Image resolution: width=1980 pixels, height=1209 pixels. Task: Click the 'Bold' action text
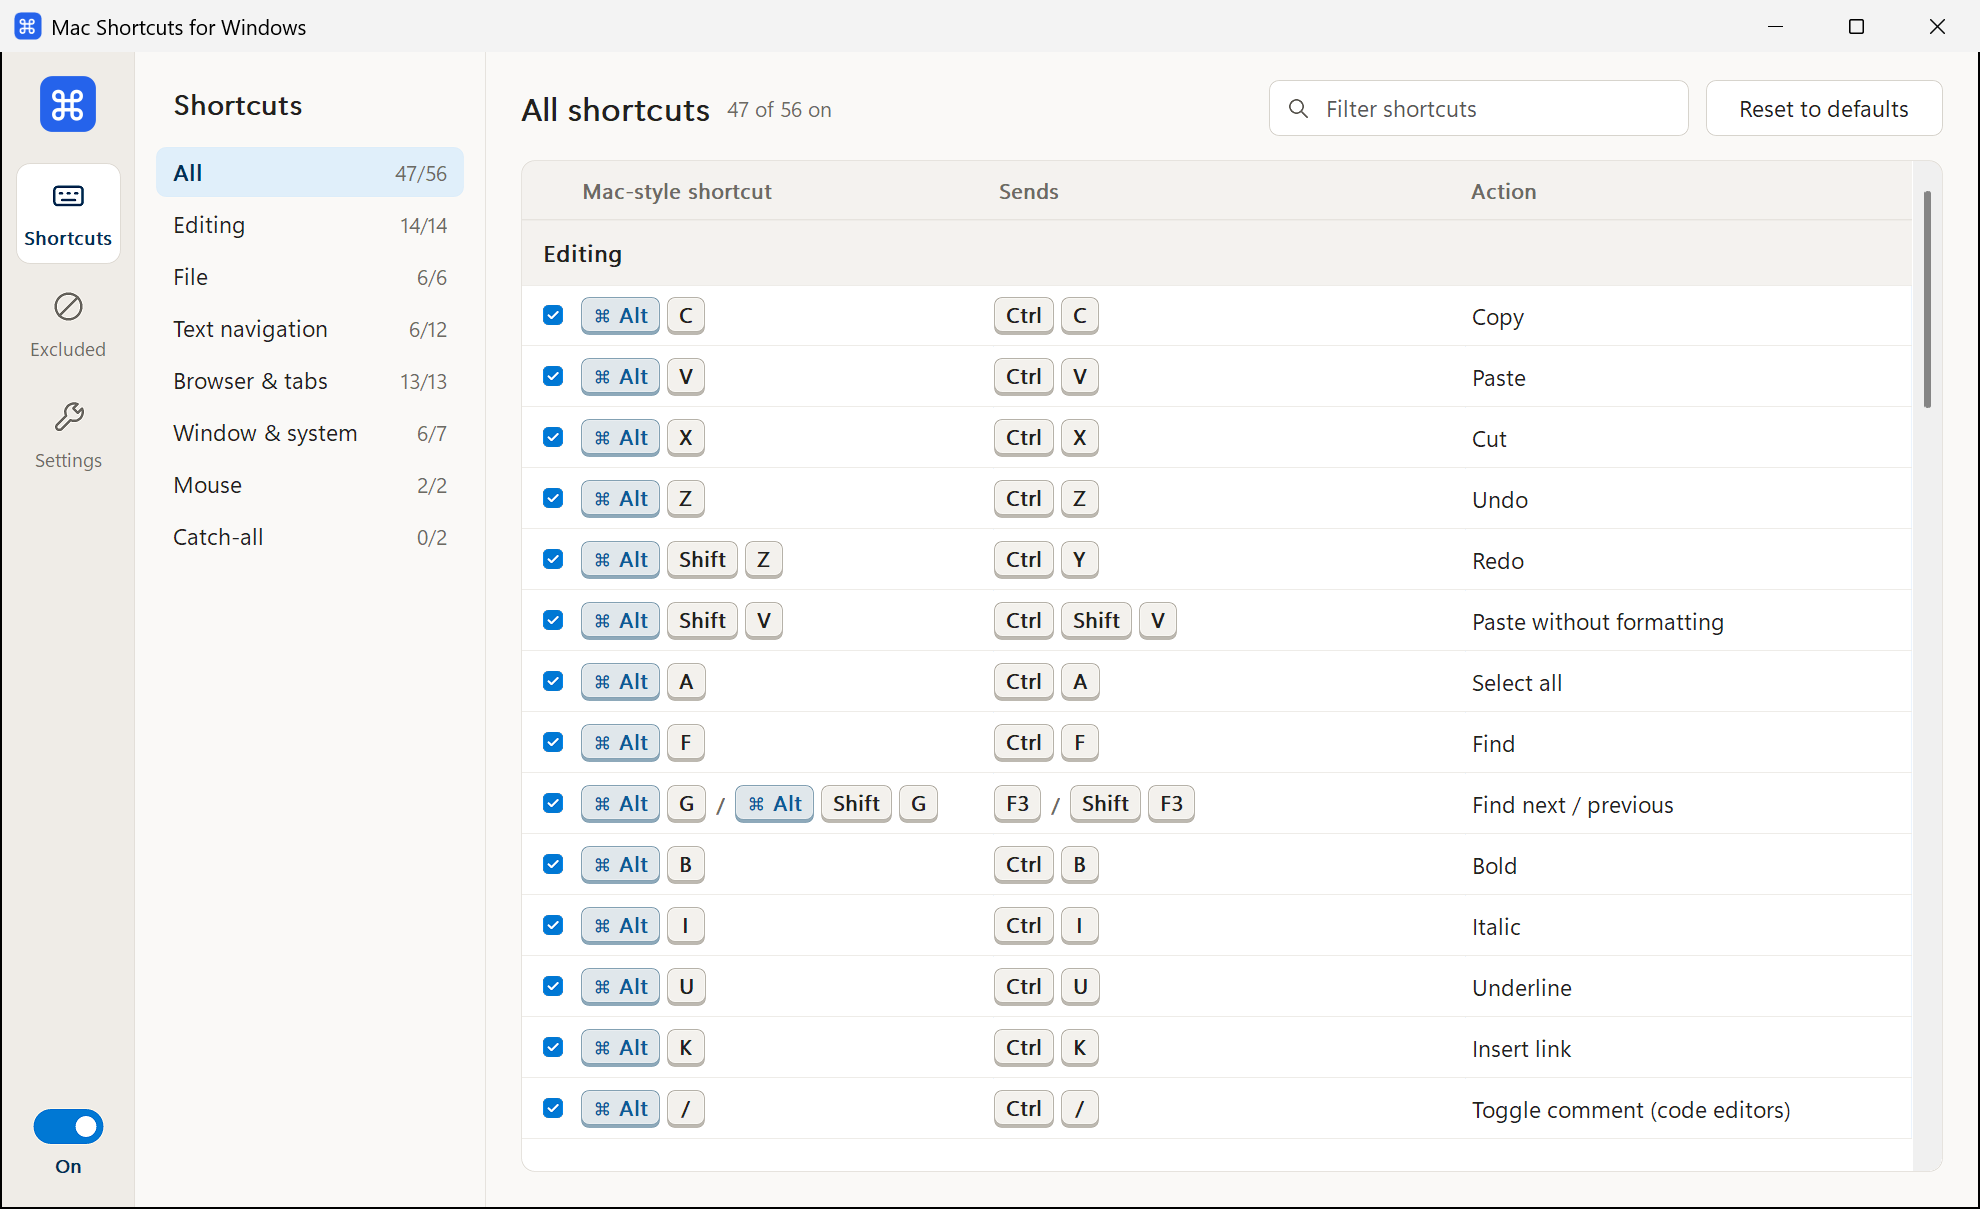point(1494,866)
